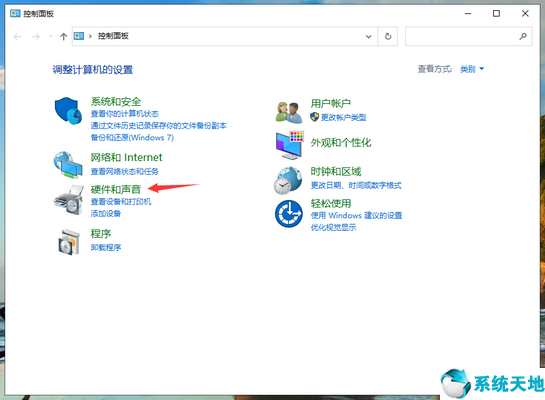
Task: Click 查看设备和打印机 link
Action: [x=121, y=202]
